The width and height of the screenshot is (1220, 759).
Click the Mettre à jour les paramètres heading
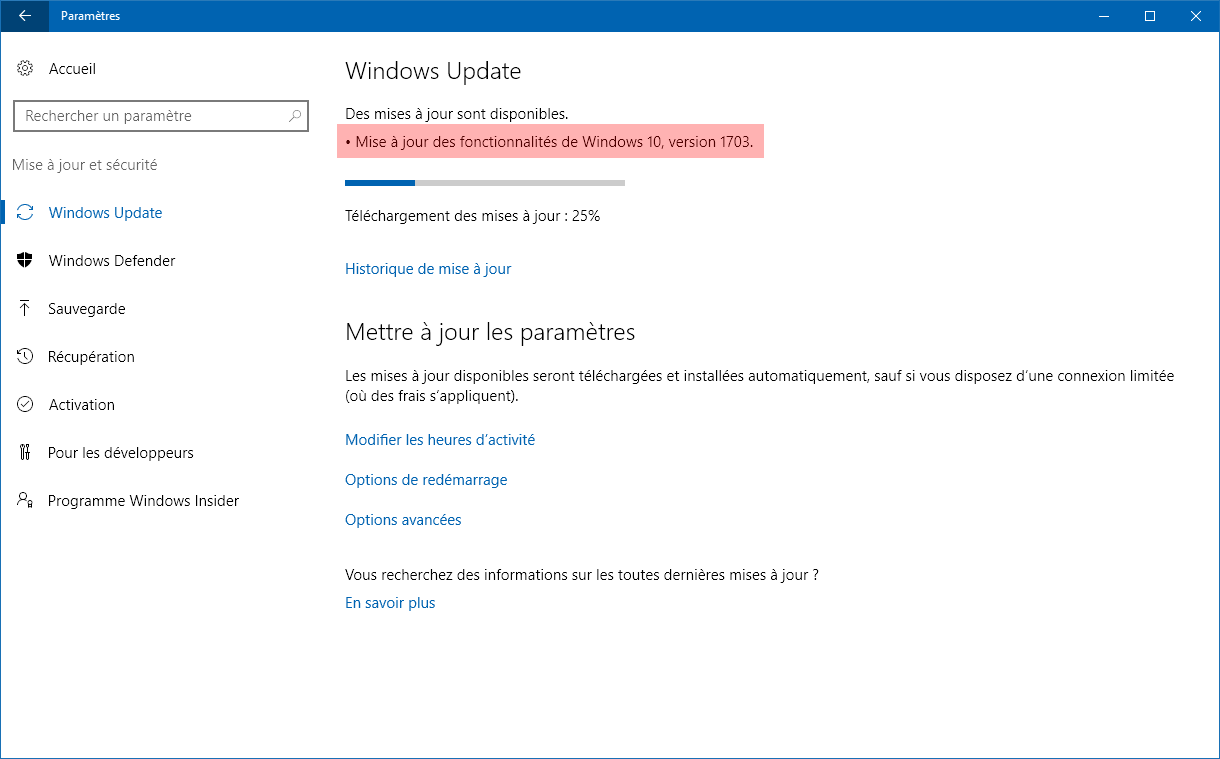click(x=490, y=332)
